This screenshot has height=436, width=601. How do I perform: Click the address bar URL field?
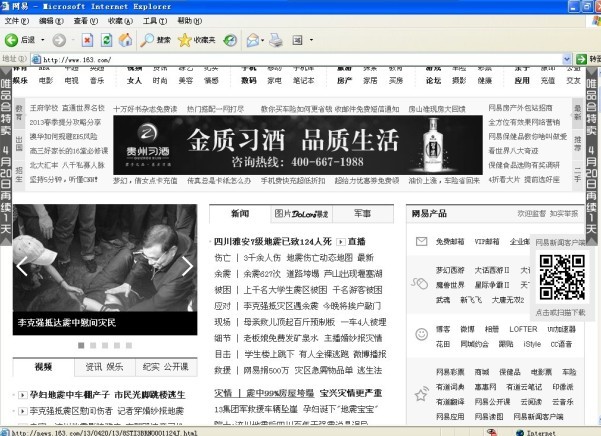click(x=300, y=60)
